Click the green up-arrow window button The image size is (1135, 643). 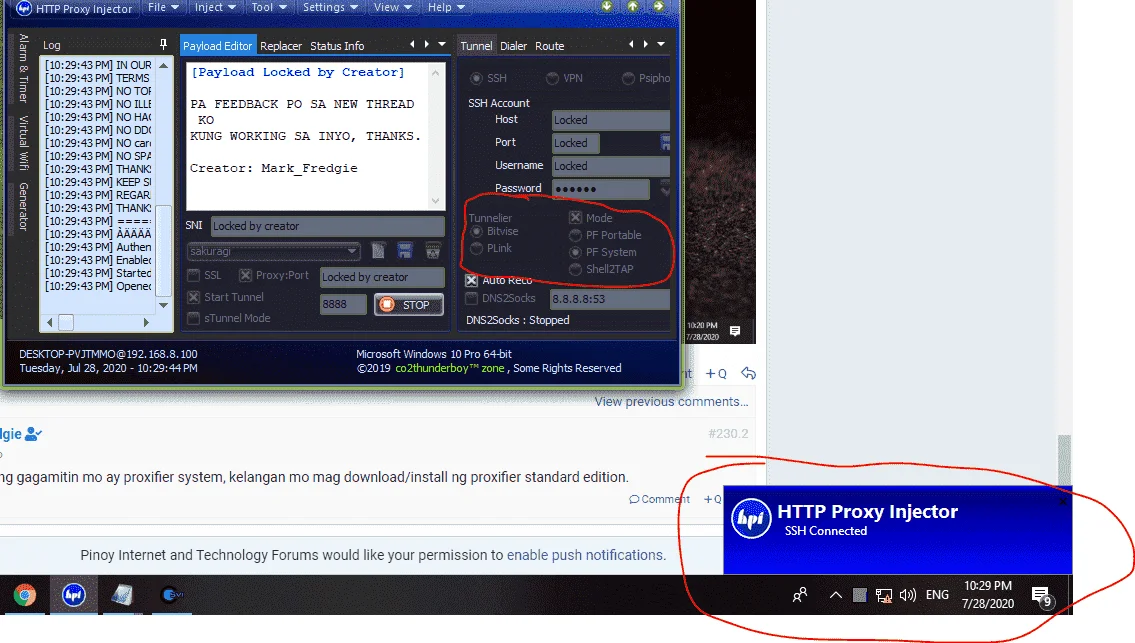[x=633, y=6]
